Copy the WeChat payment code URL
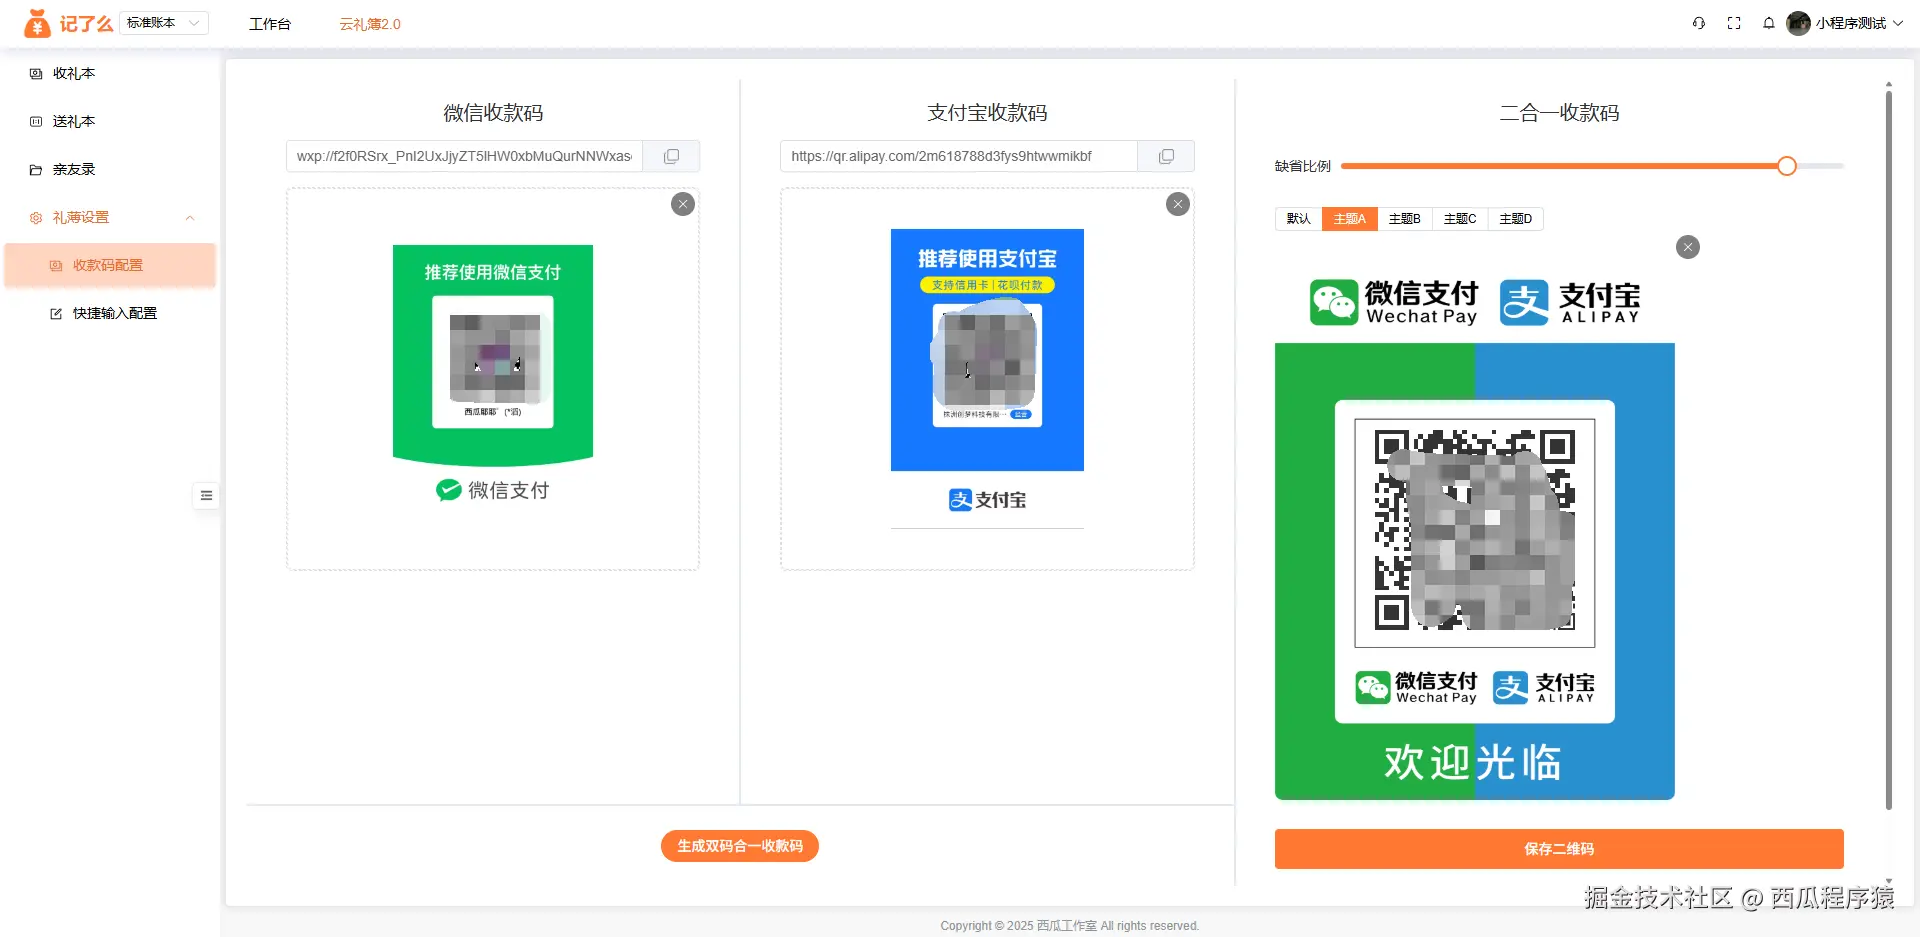 (x=671, y=156)
